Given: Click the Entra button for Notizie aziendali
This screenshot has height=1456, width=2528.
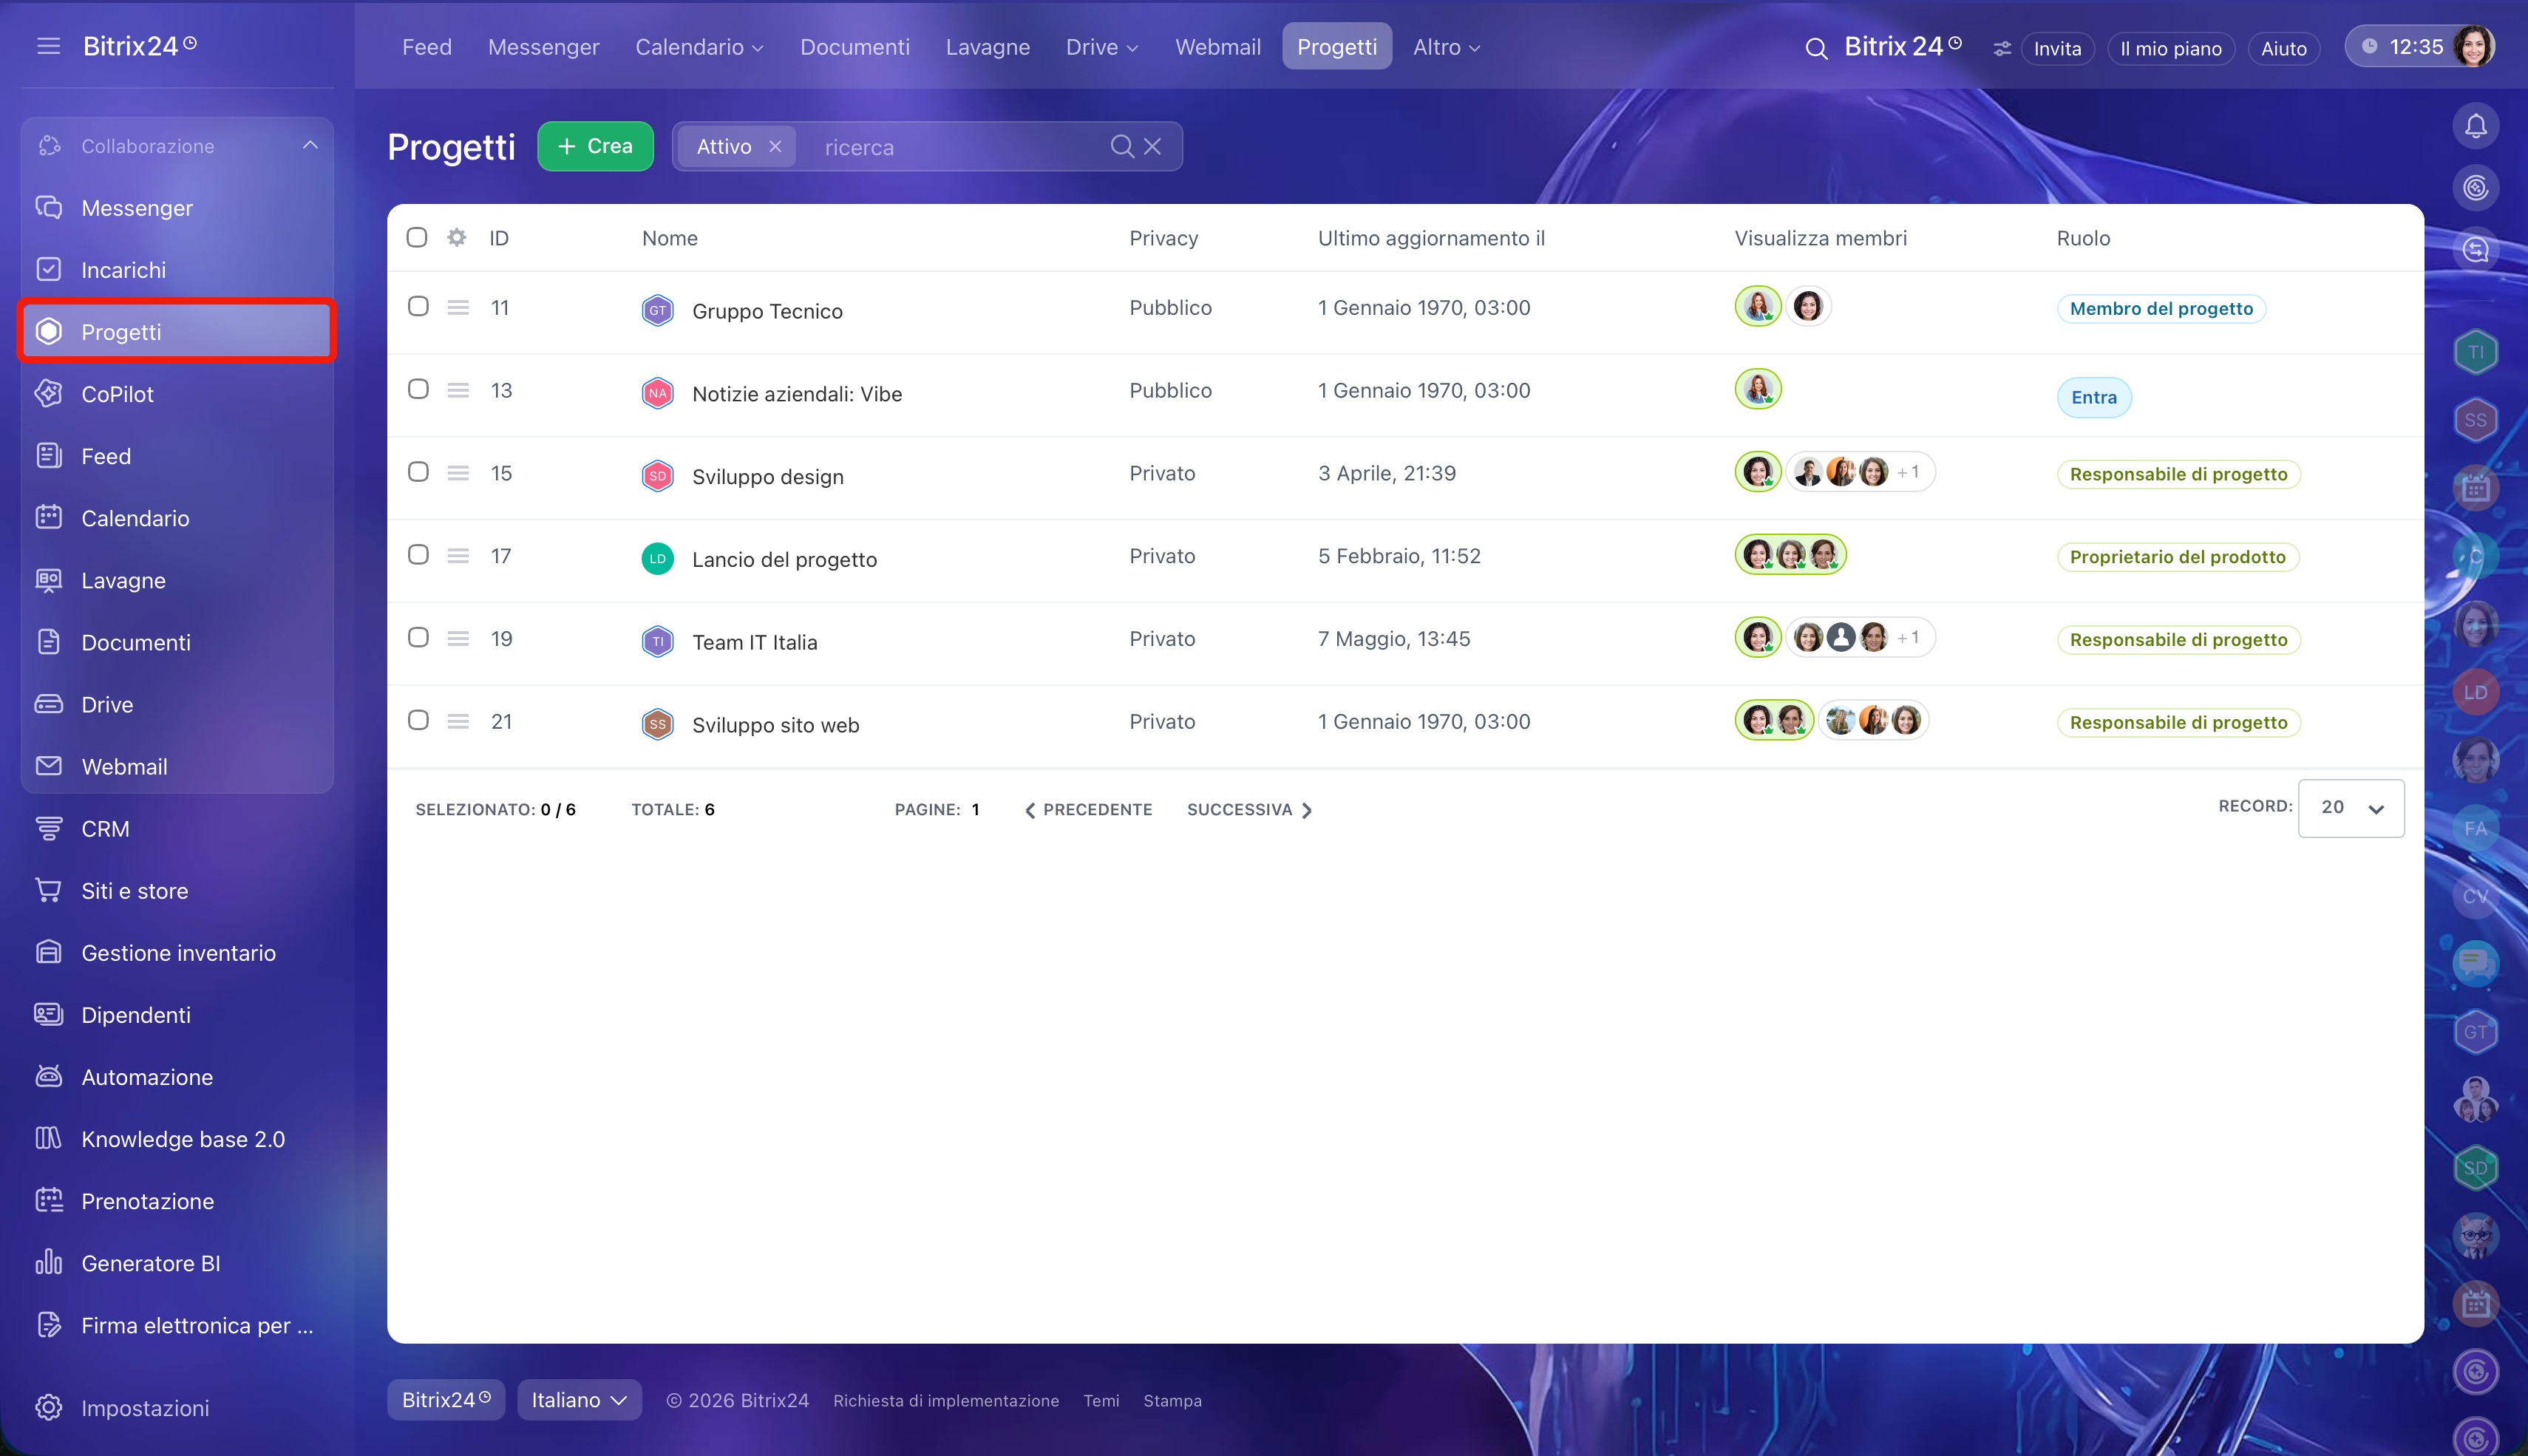Looking at the screenshot, I should (2094, 397).
